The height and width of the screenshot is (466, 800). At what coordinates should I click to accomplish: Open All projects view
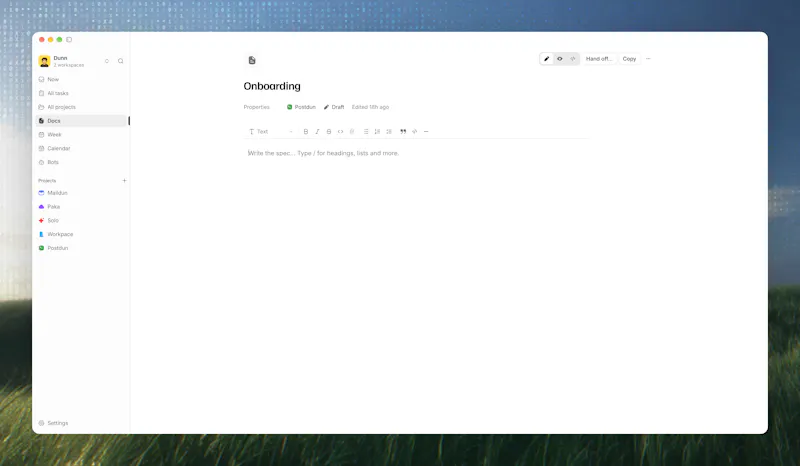pos(81,107)
